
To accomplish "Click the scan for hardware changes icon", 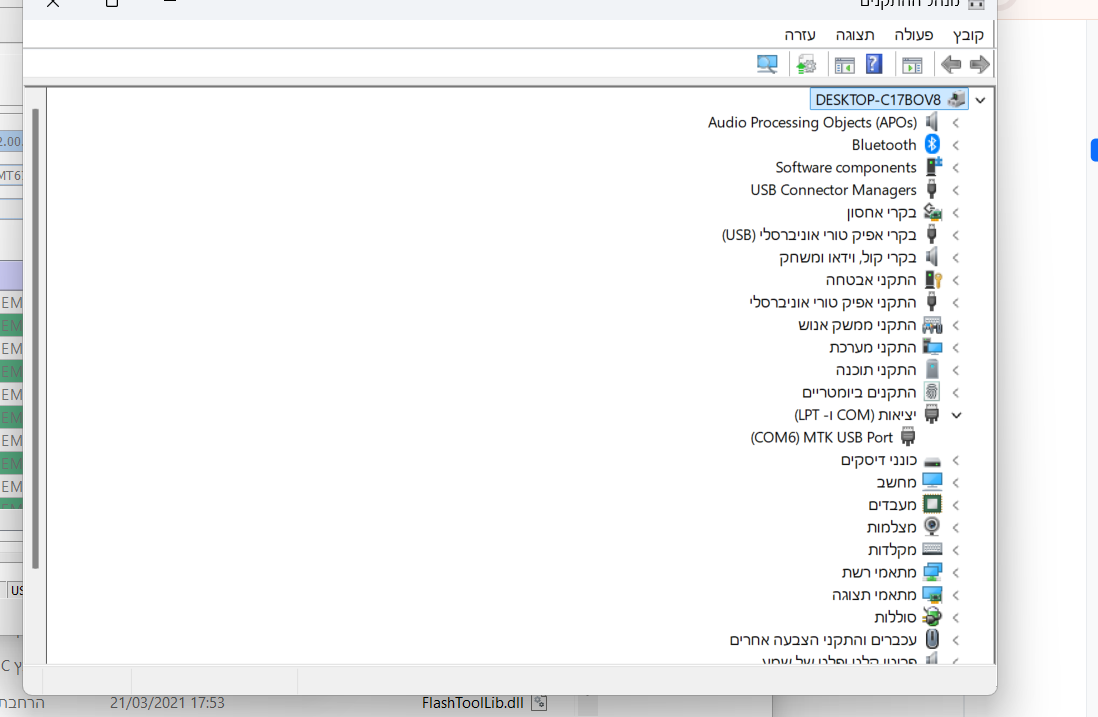I will tap(767, 64).
